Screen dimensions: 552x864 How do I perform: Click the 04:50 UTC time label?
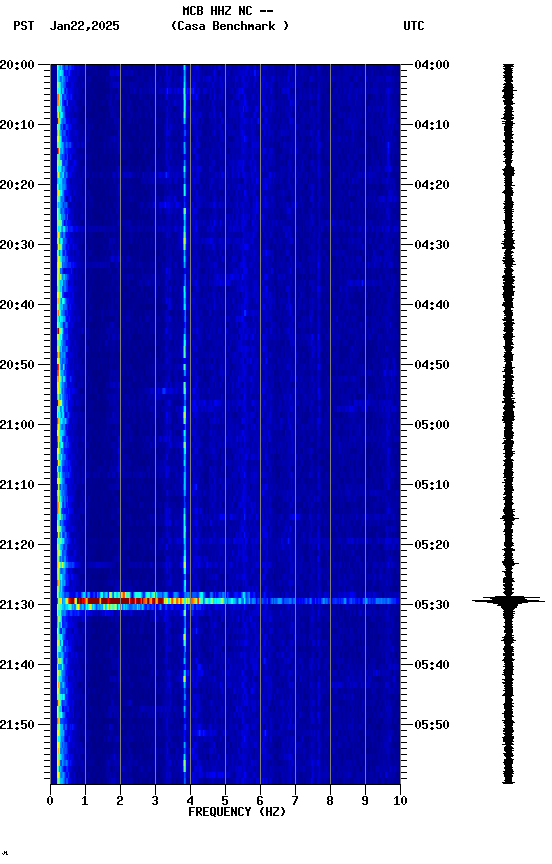point(432,365)
